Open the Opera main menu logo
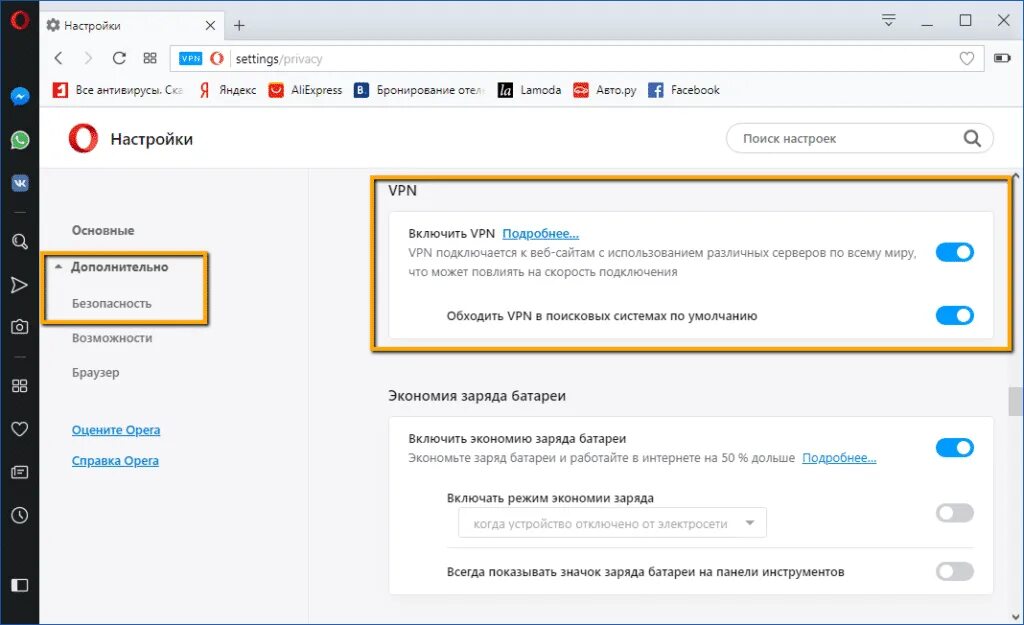Image resolution: width=1024 pixels, height=625 pixels. pyautogui.click(x=20, y=21)
